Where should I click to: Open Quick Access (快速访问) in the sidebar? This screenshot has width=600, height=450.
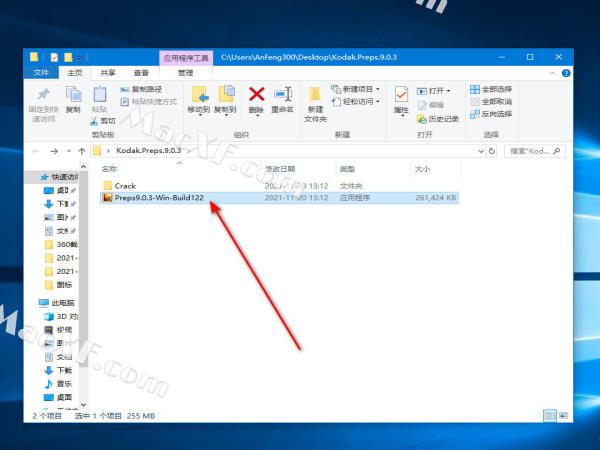(x=59, y=177)
